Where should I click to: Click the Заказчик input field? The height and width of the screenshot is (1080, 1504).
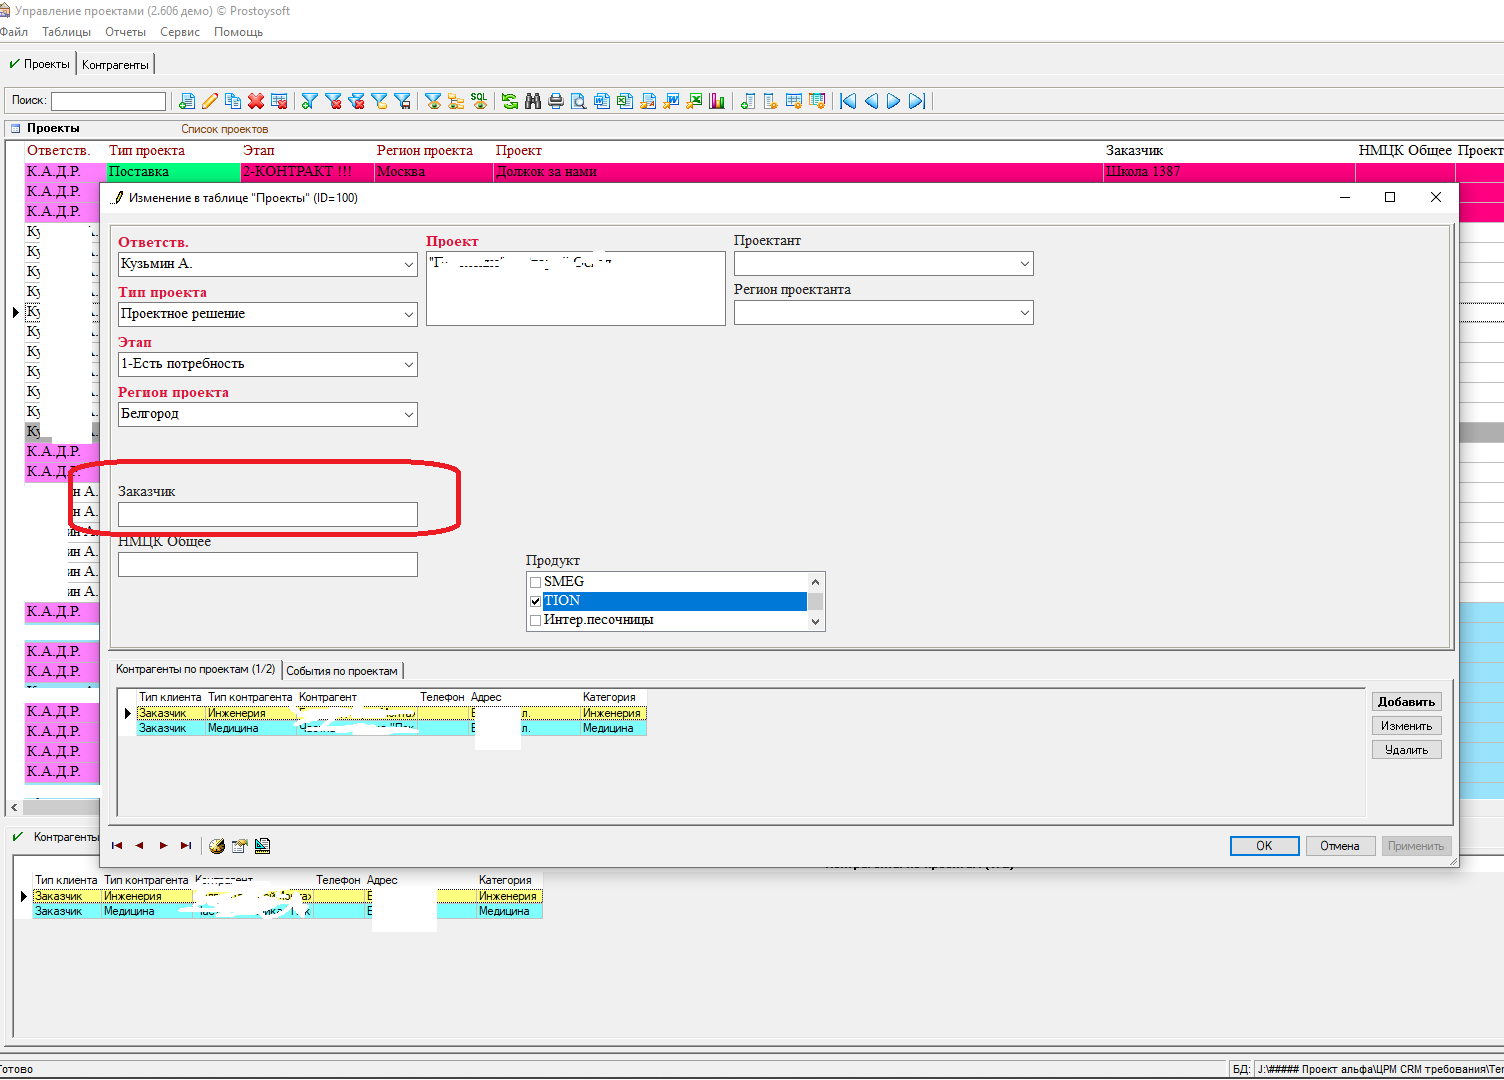pyautogui.click(x=267, y=514)
